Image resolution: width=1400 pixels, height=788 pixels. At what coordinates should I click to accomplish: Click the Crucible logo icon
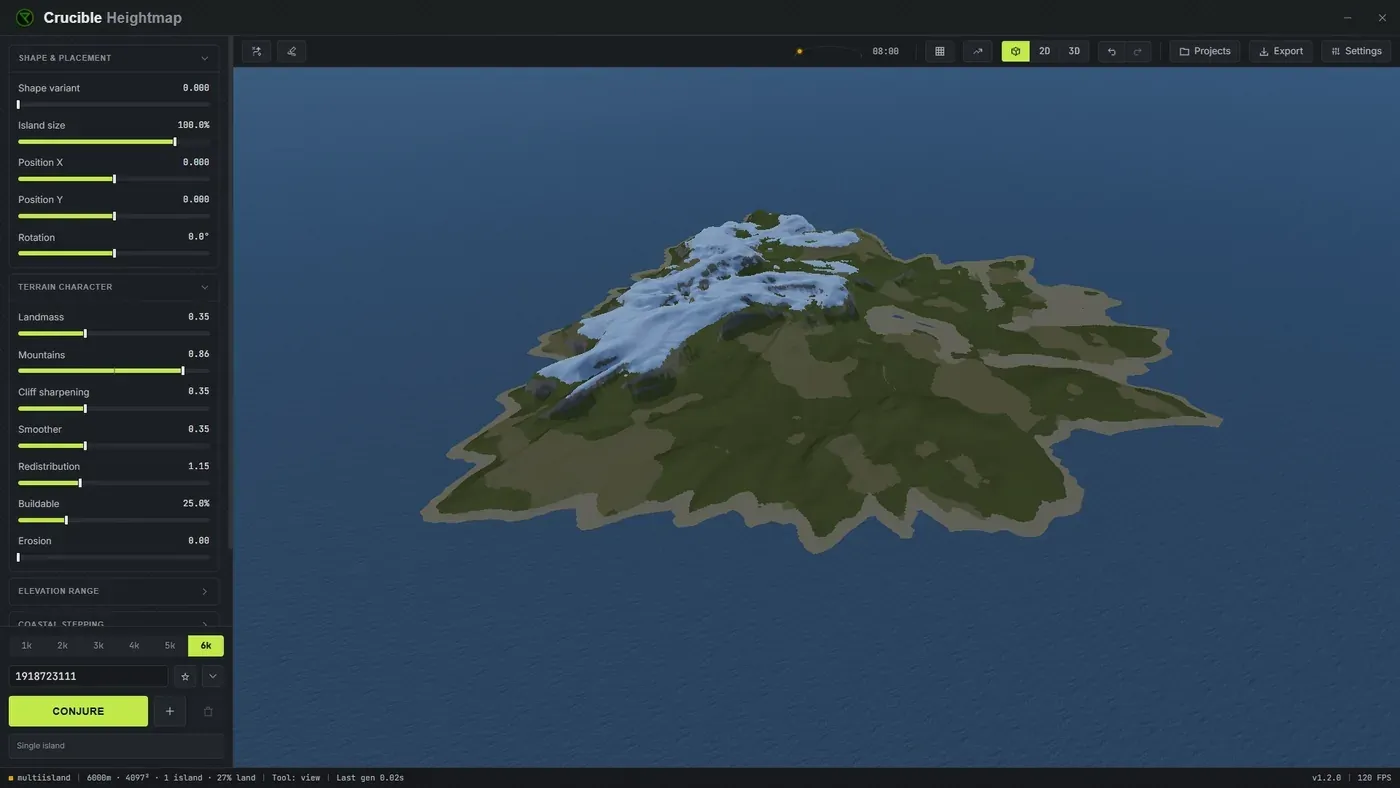24,18
